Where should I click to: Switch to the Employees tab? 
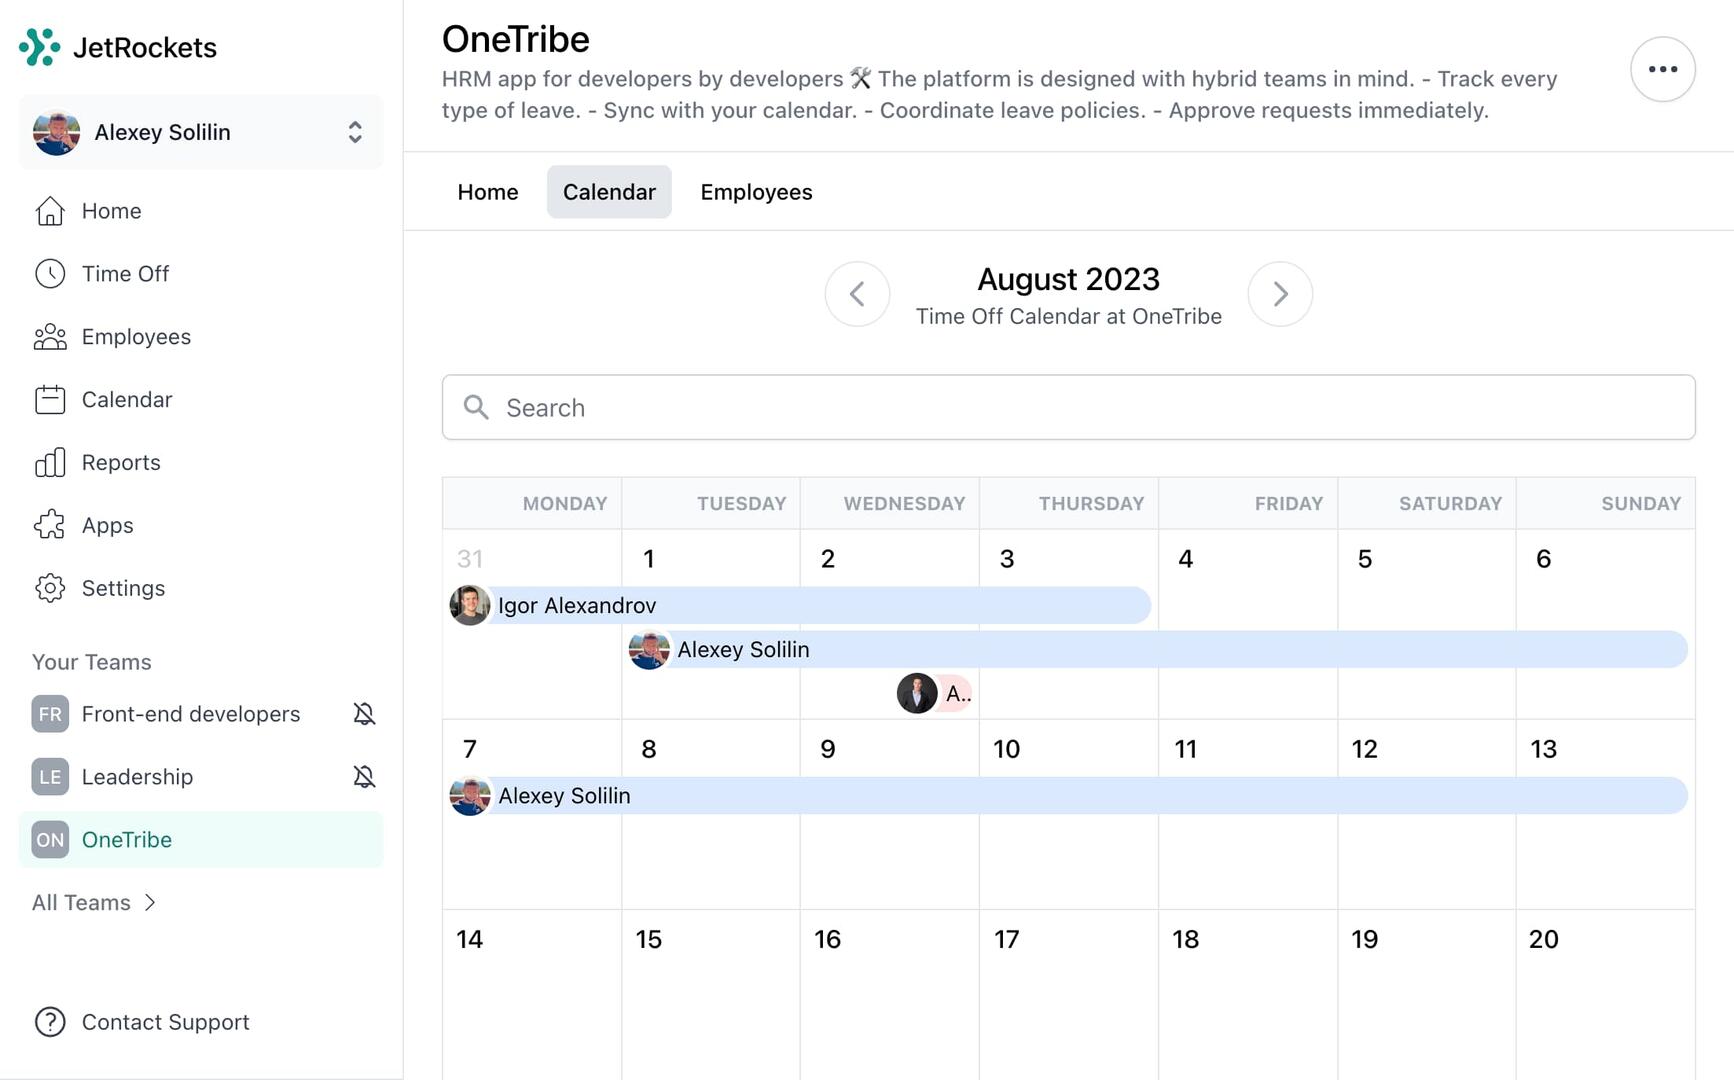(756, 192)
